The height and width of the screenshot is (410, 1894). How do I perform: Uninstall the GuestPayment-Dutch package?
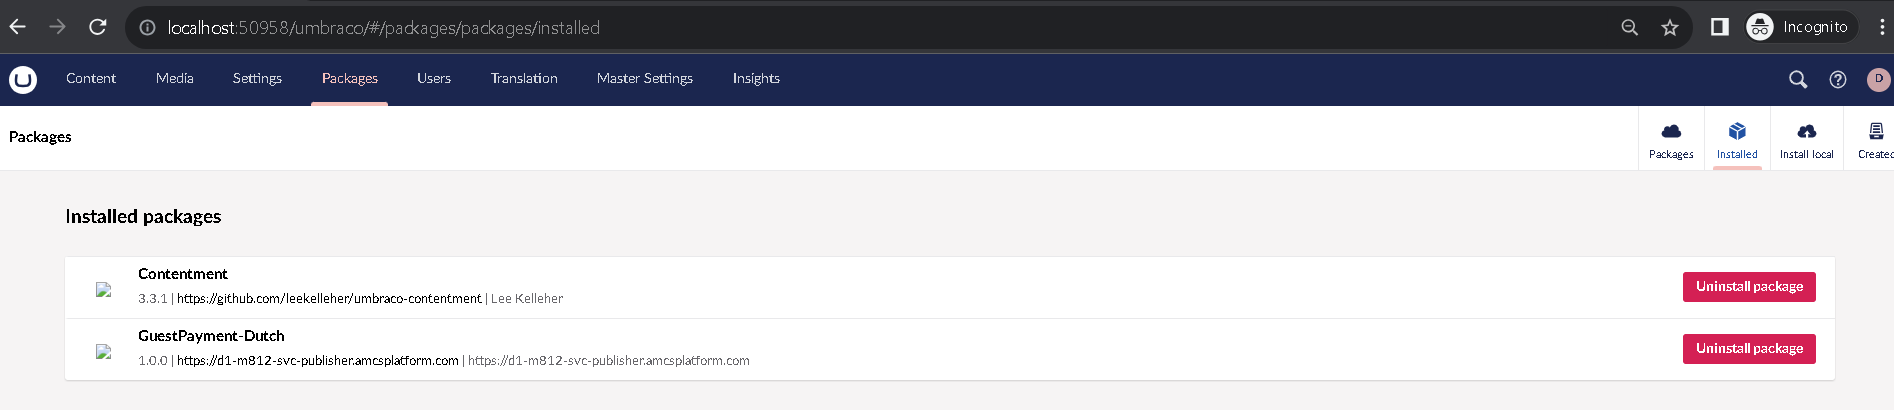click(1748, 349)
